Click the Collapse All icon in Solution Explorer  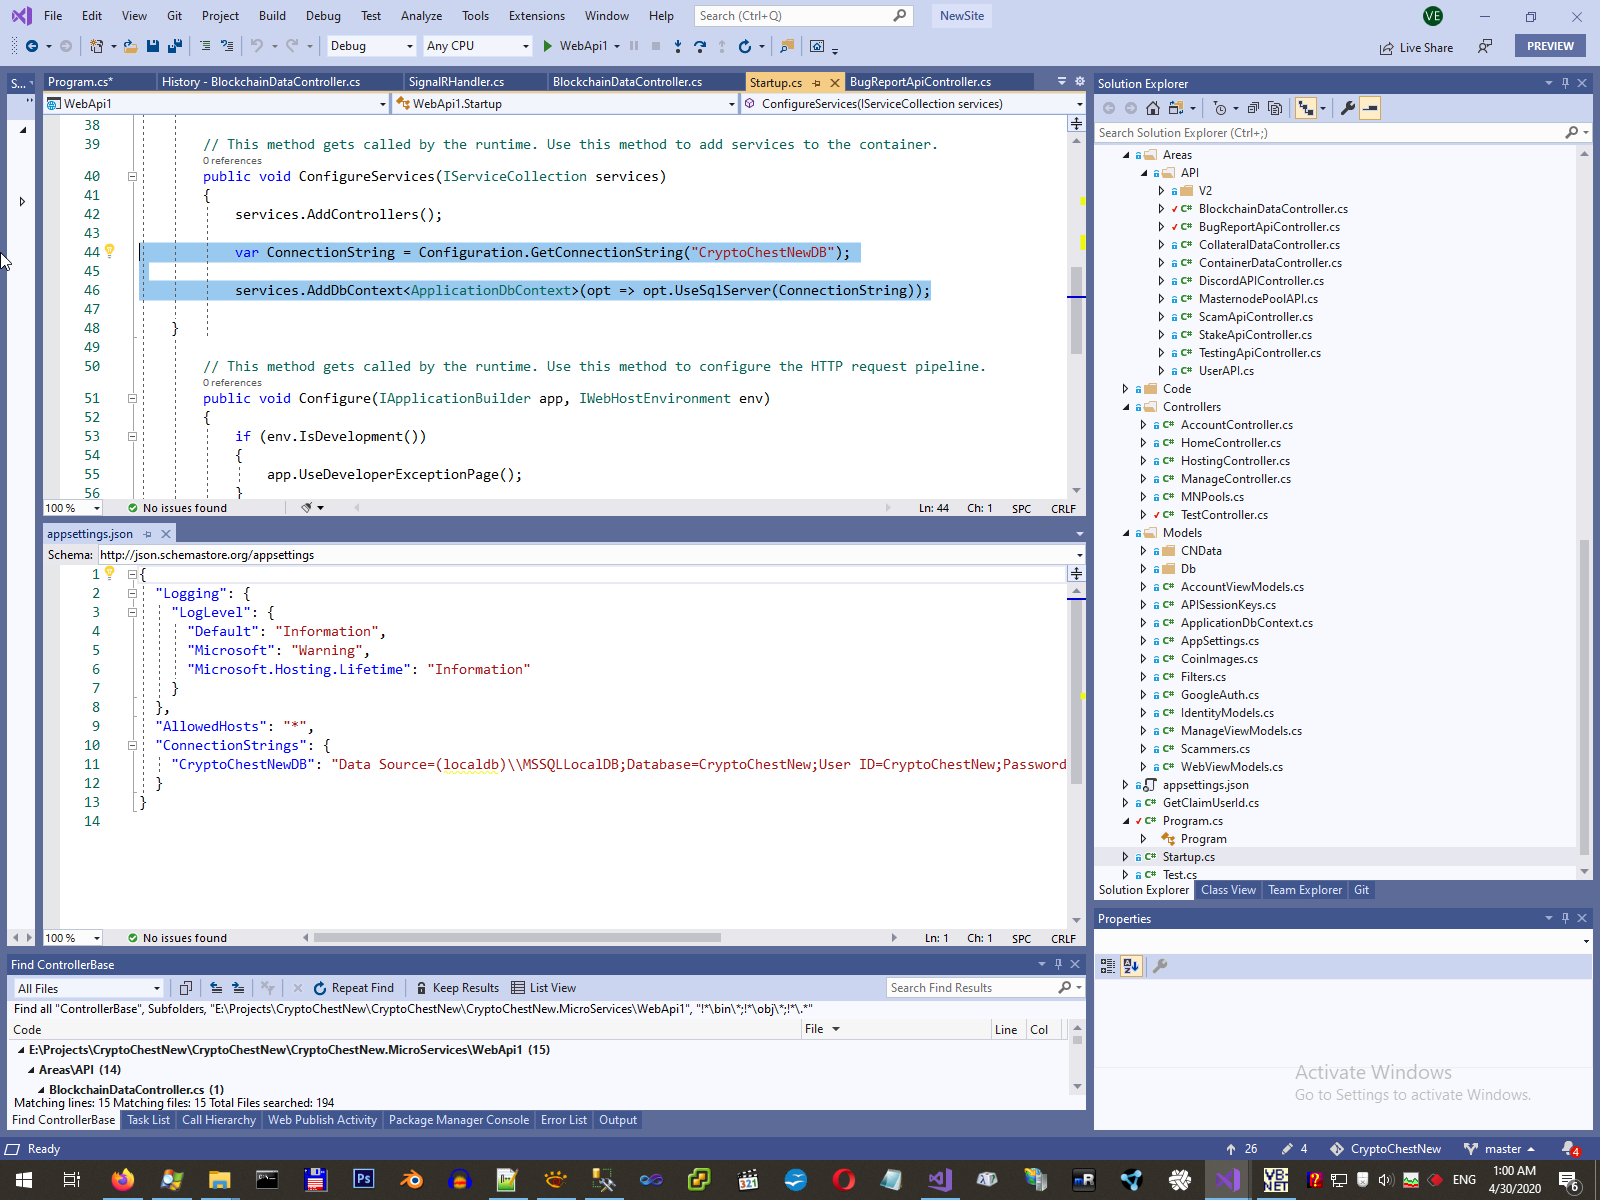[x=1253, y=108]
